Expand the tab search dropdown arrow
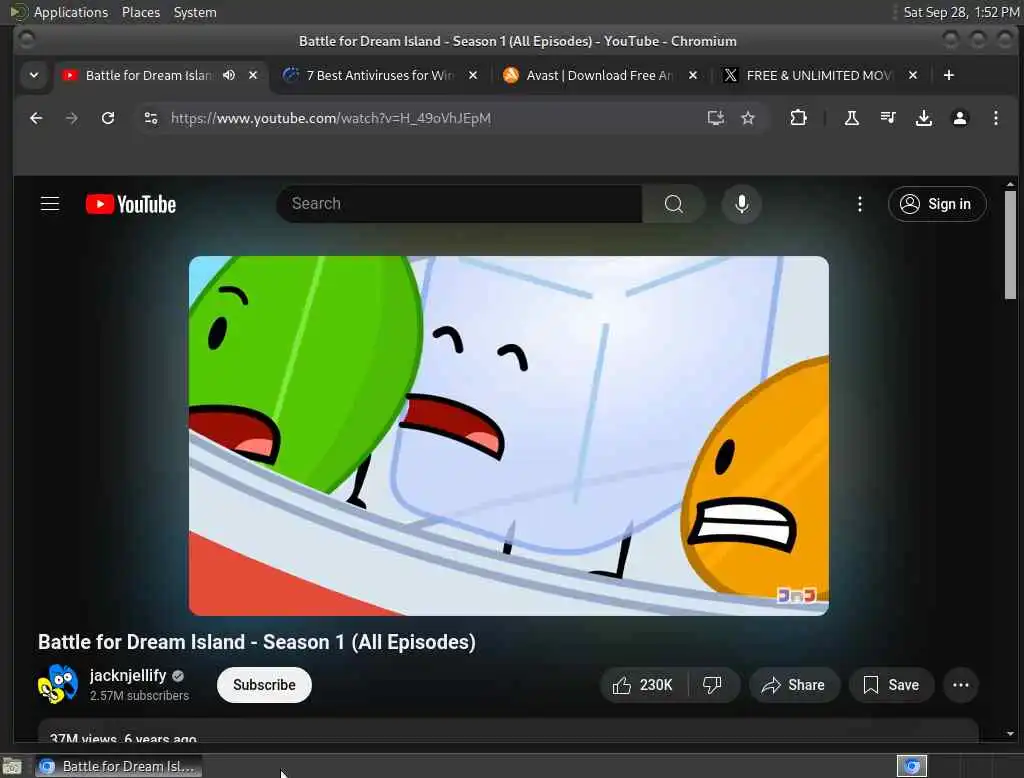 coord(34,75)
